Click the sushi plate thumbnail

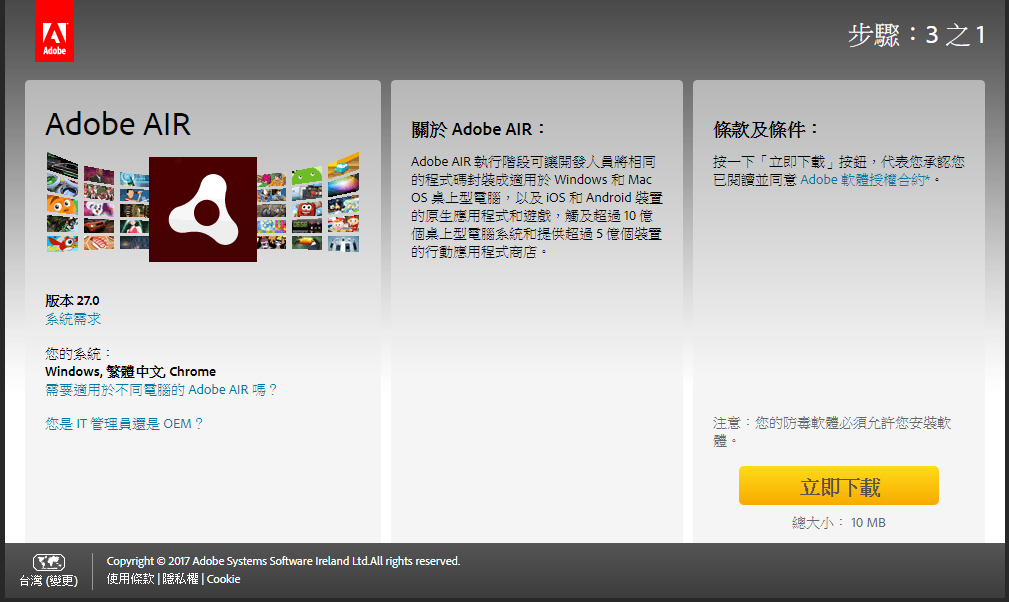coord(98,241)
